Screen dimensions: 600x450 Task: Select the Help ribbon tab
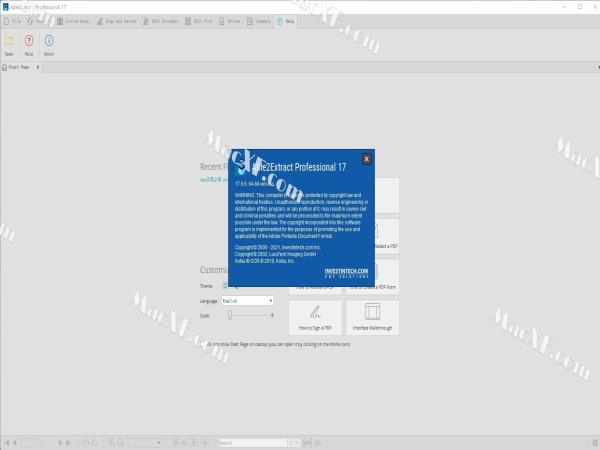coord(285,21)
